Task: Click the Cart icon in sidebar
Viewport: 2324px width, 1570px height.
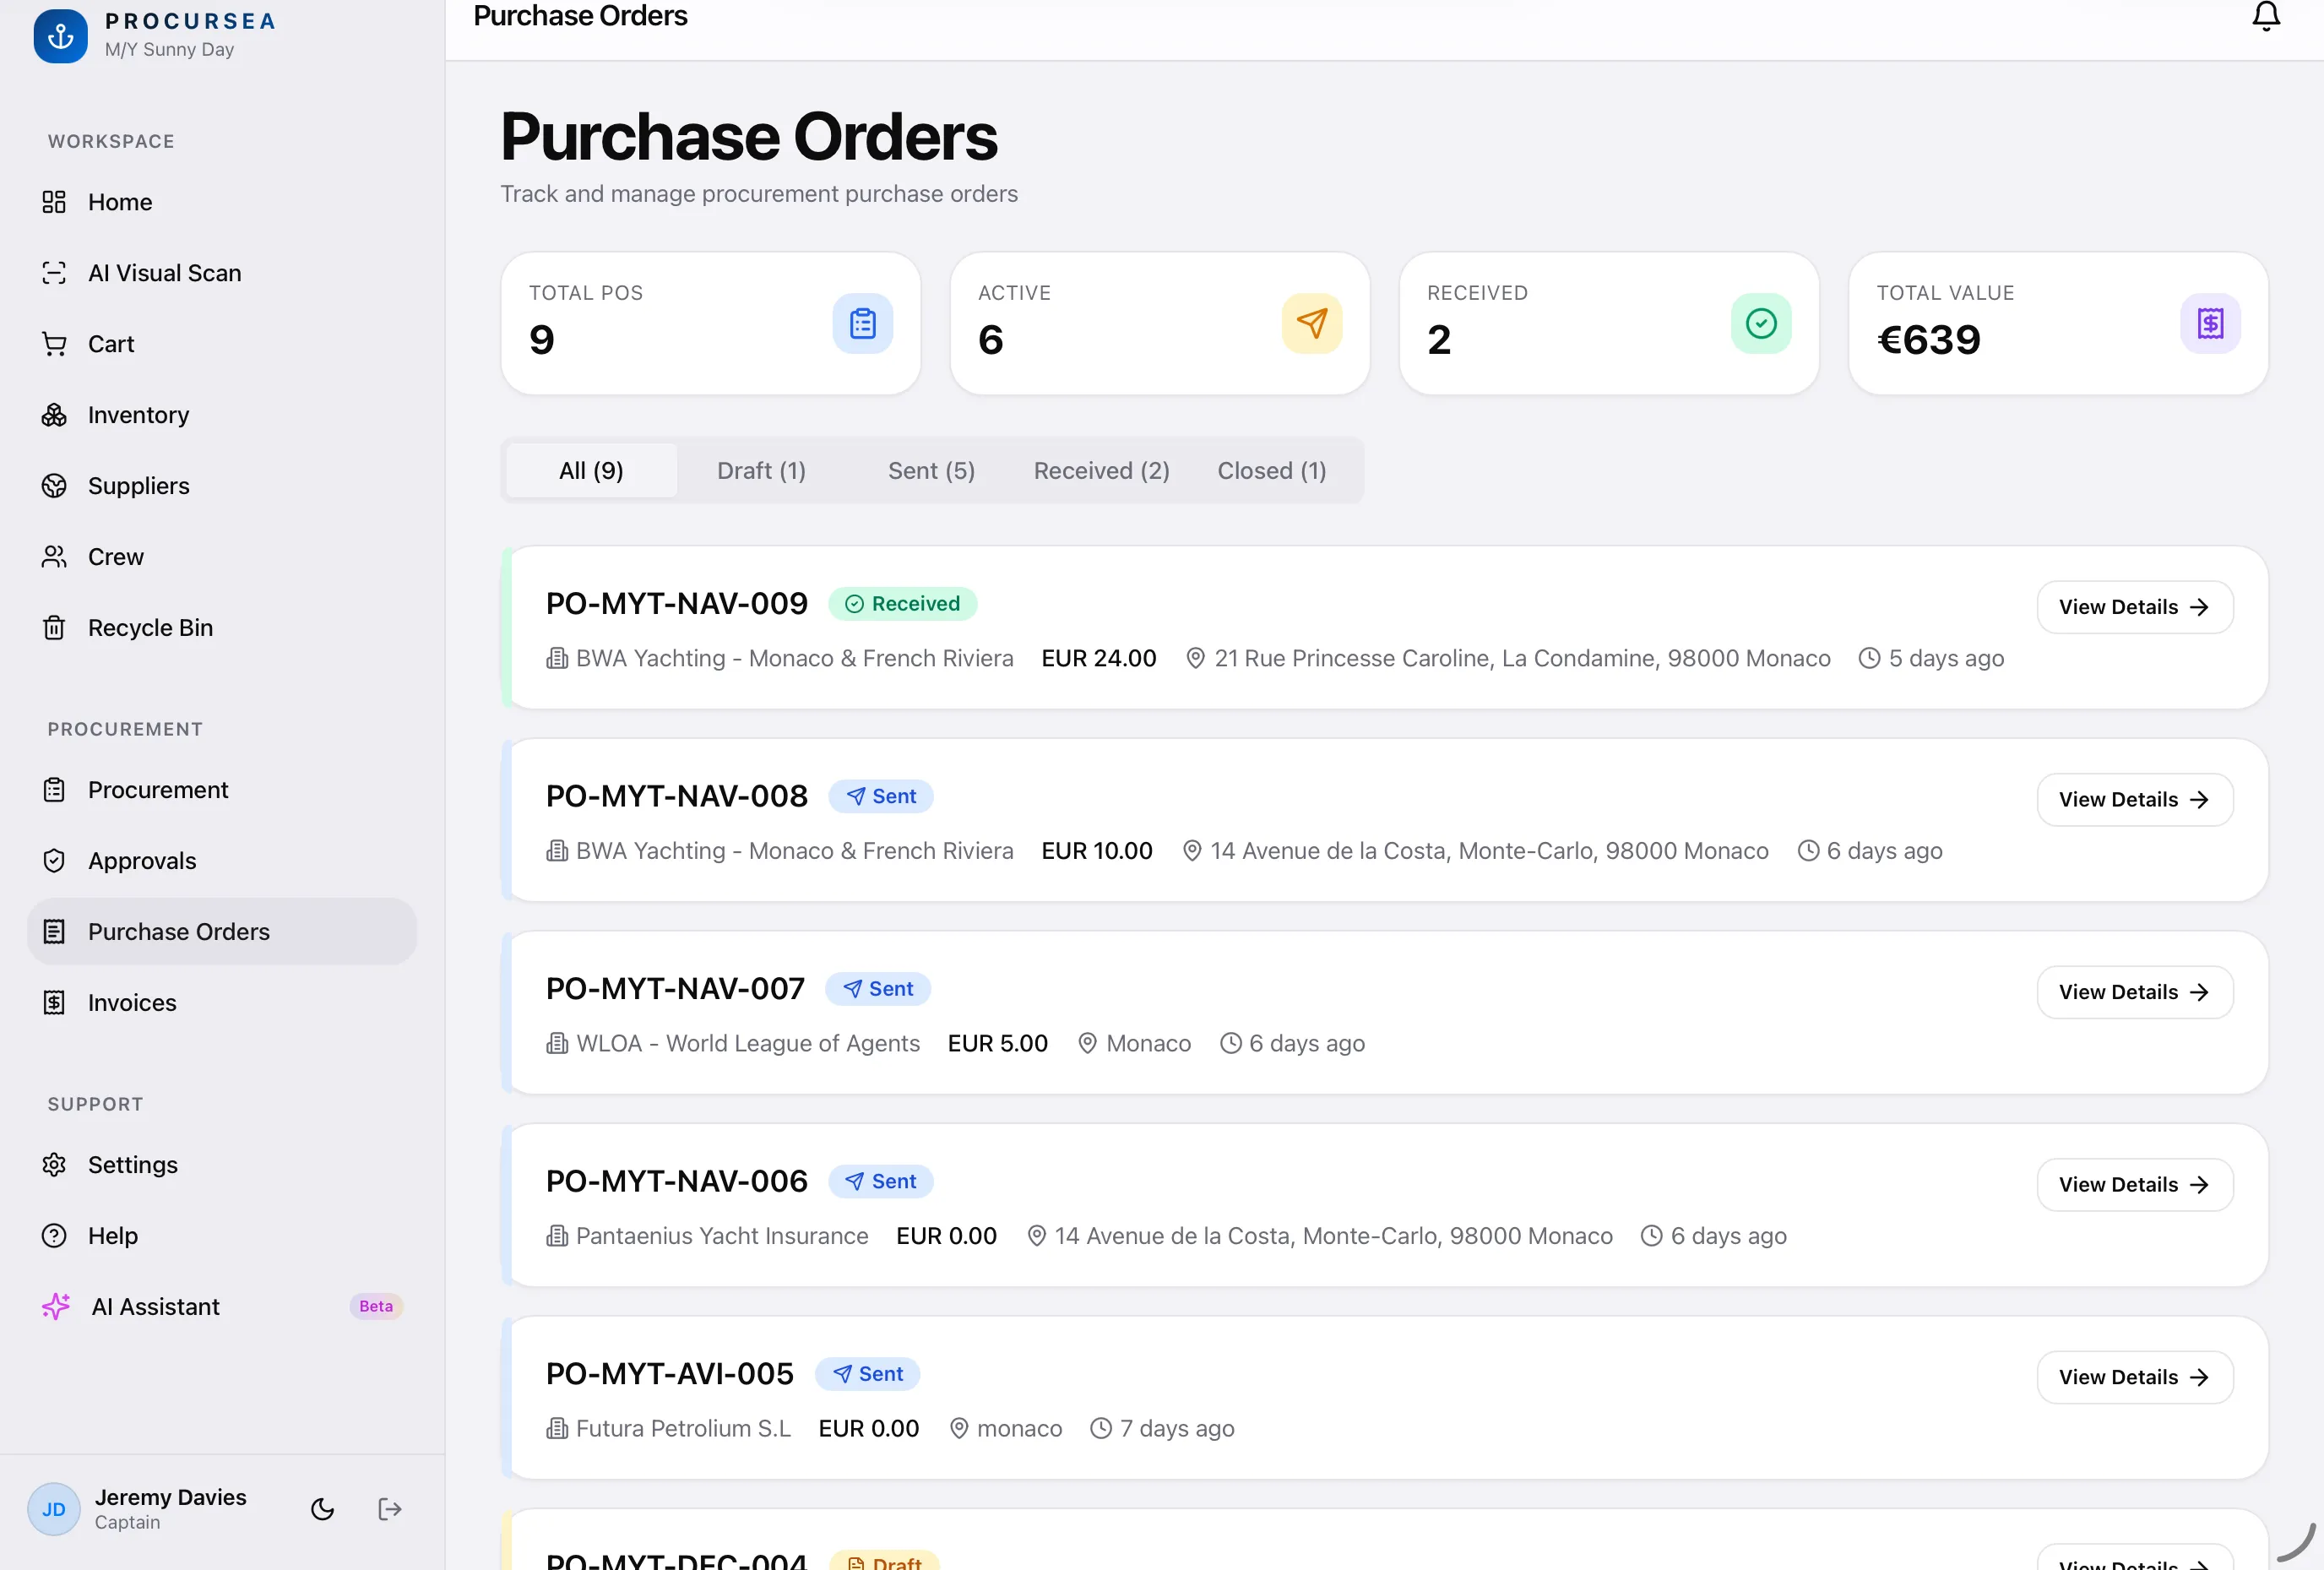Action: coord(54,344)
